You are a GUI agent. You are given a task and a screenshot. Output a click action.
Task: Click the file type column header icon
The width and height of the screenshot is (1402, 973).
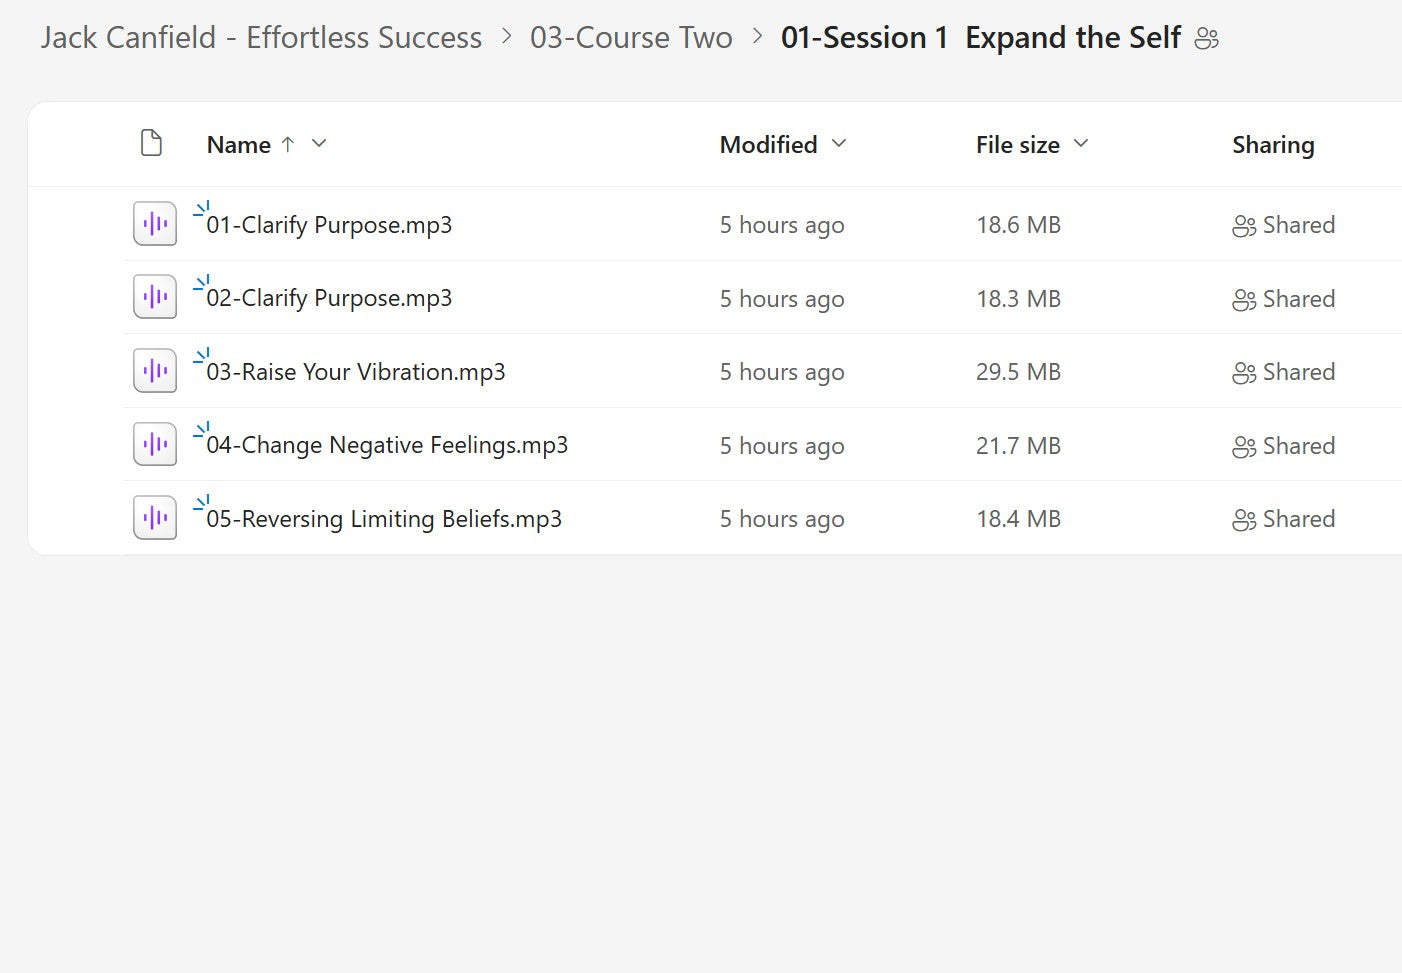[151, 143]
